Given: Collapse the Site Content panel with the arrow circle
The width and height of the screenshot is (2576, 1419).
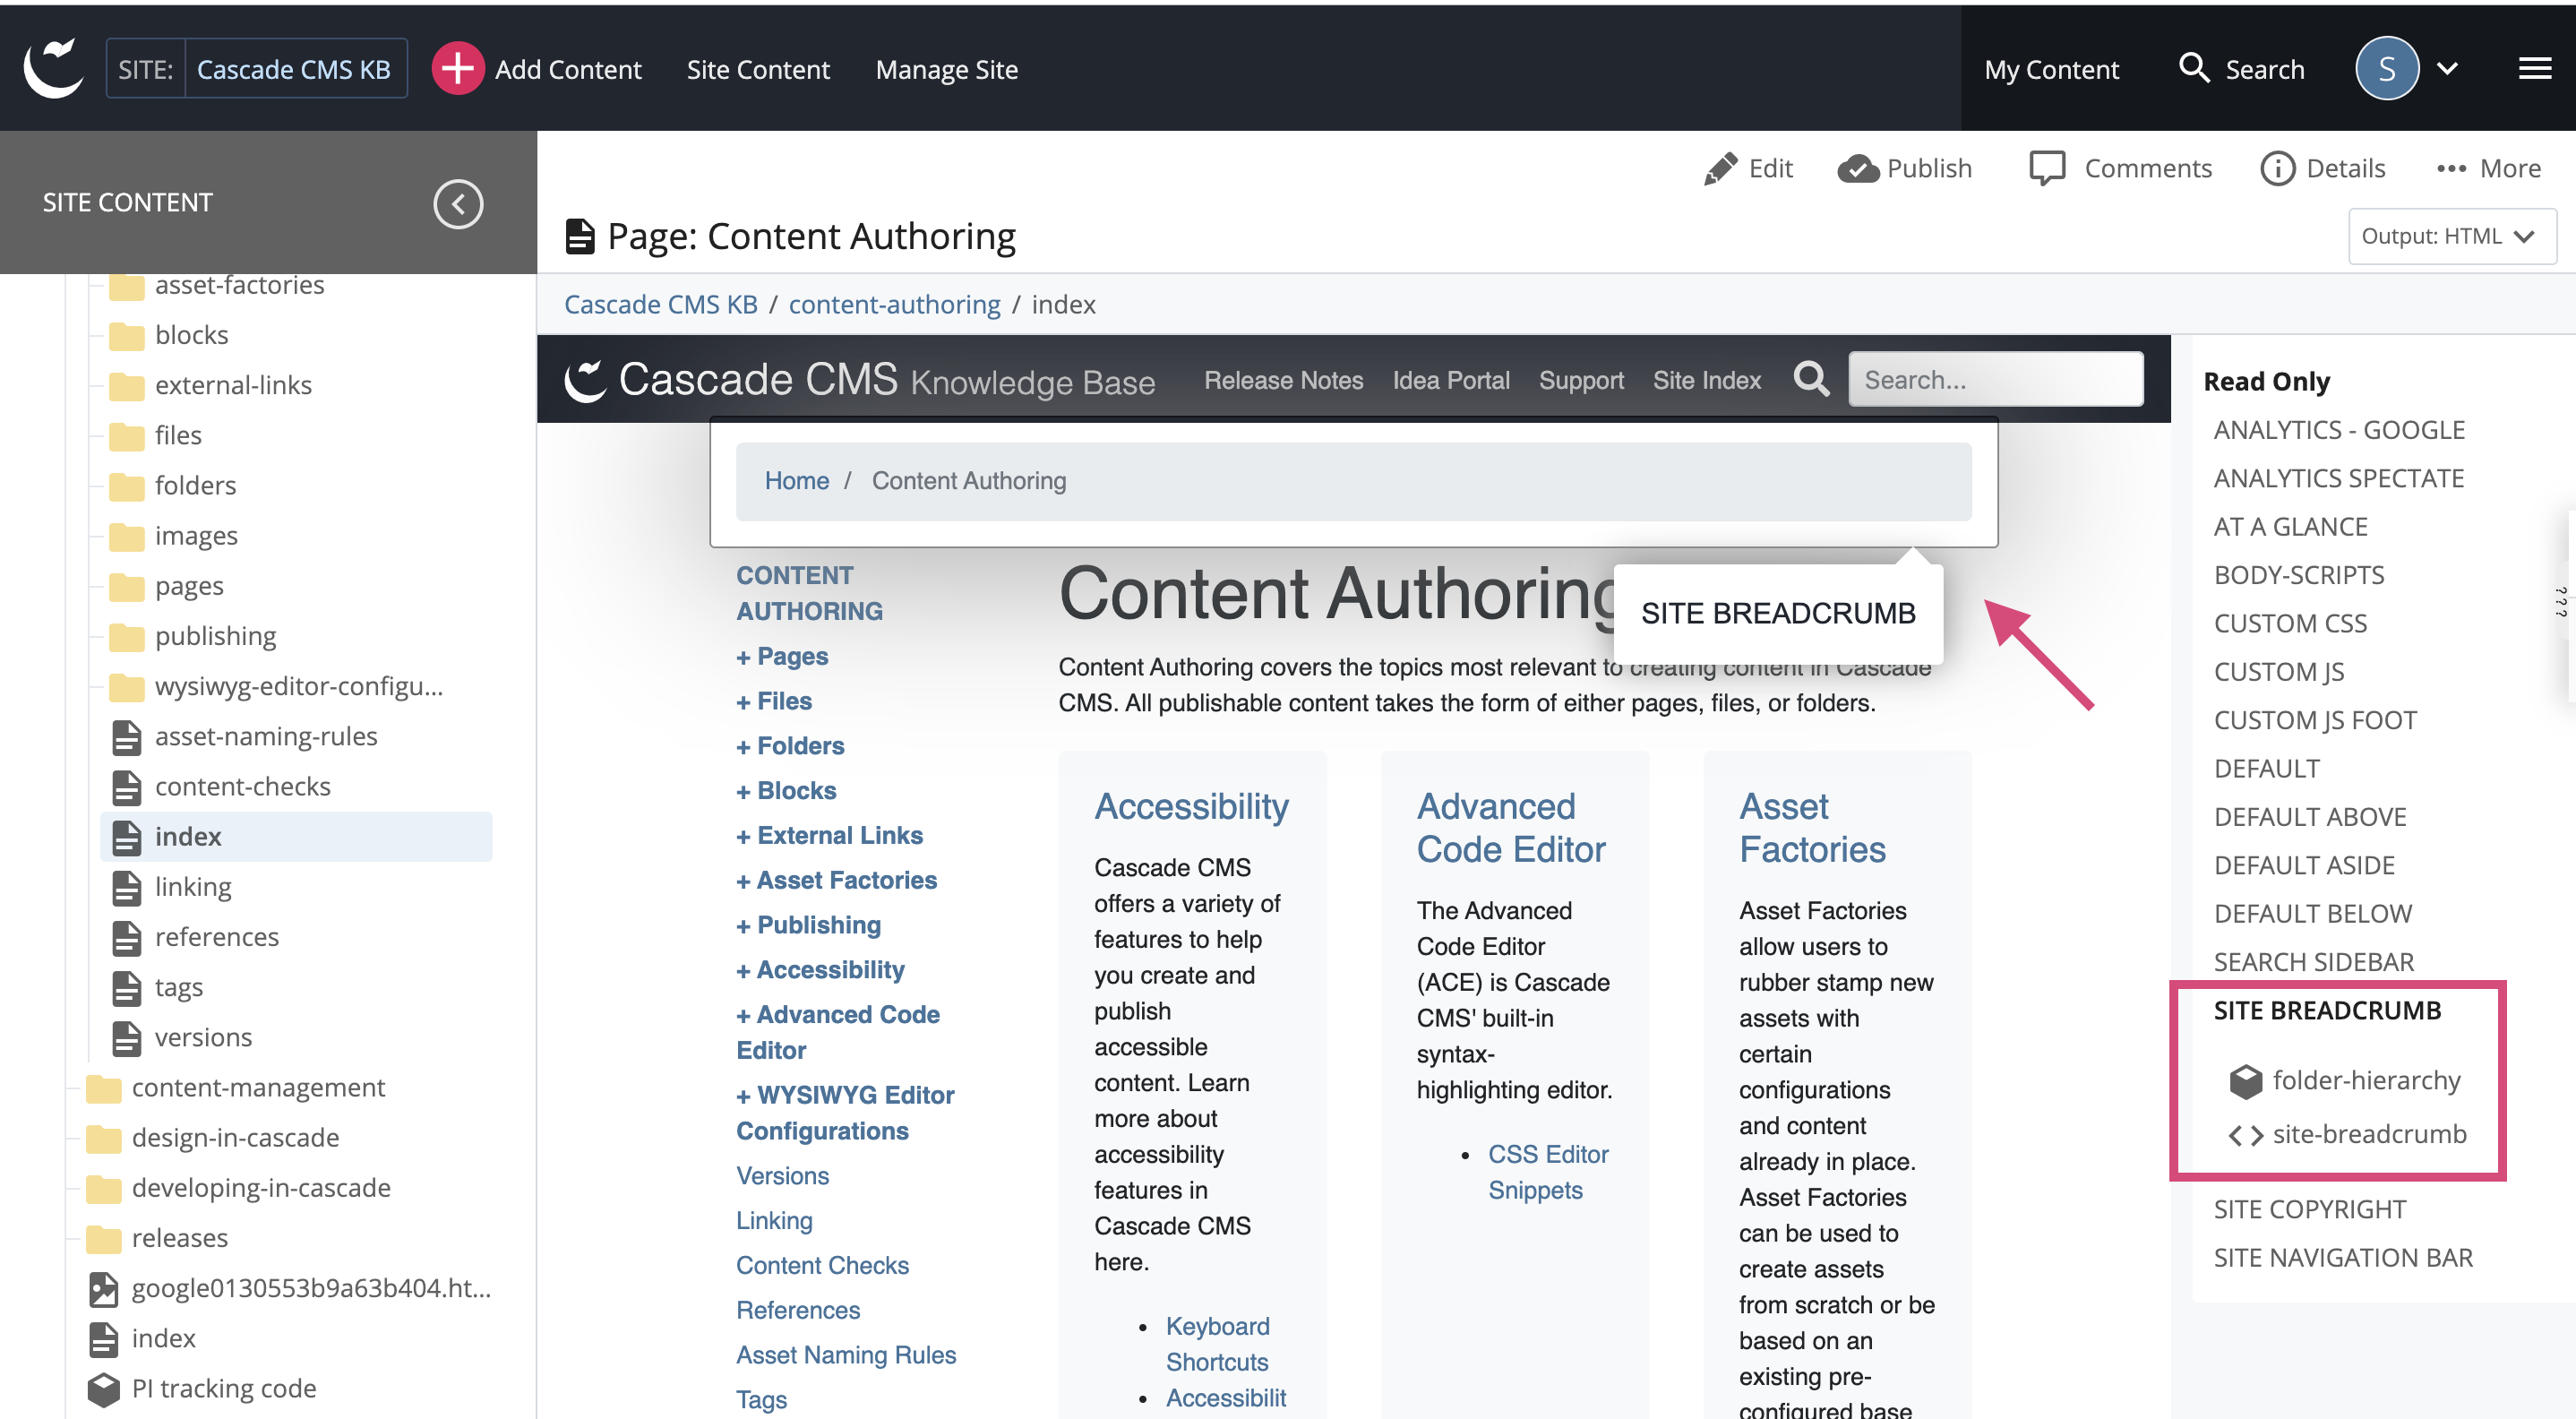Looking at the screenshot, I should pos(458,203).
